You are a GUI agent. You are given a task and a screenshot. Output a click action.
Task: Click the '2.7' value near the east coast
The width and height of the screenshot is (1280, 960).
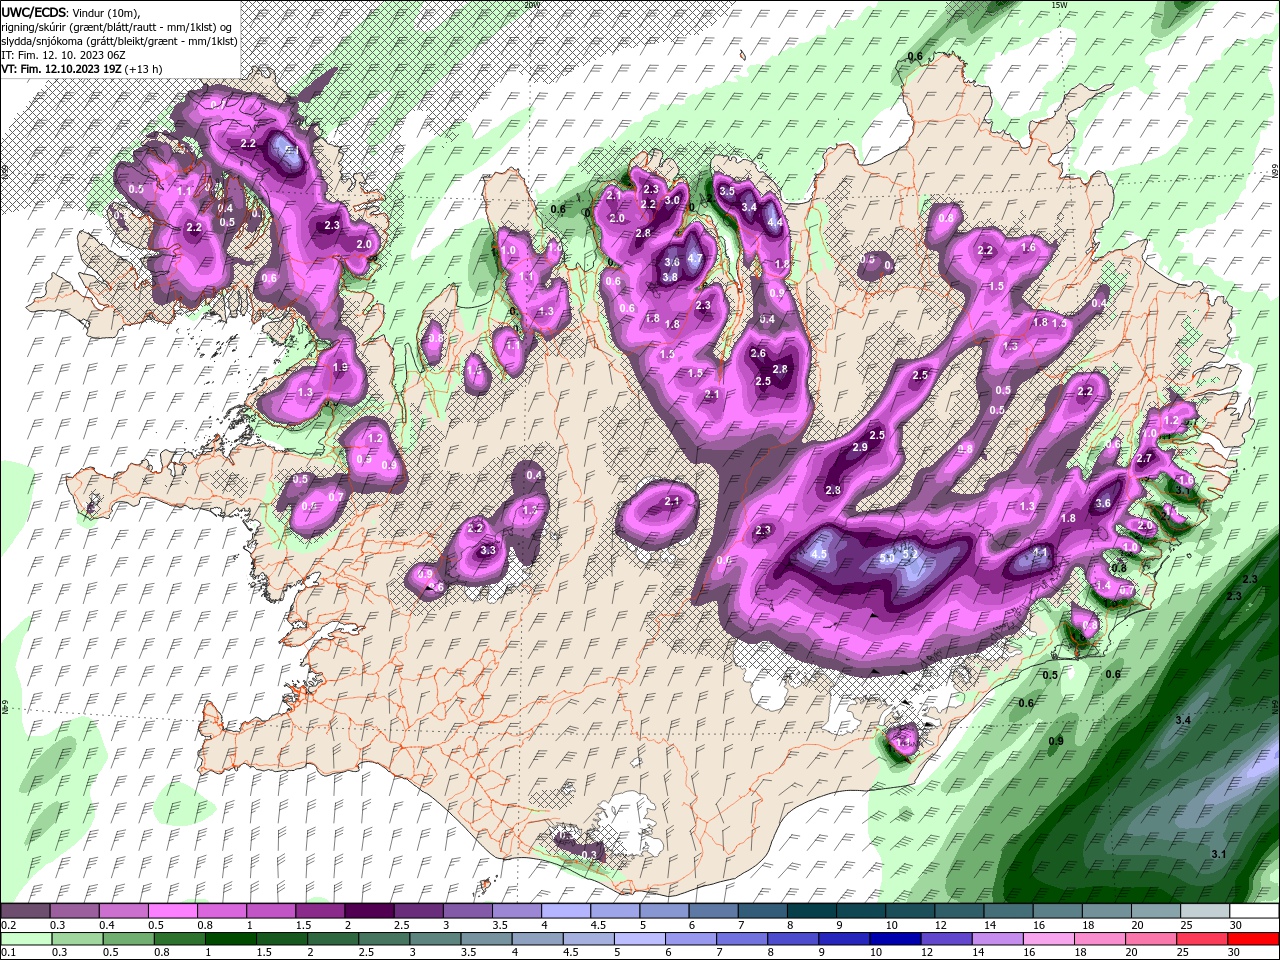(x=1146, y=458)
